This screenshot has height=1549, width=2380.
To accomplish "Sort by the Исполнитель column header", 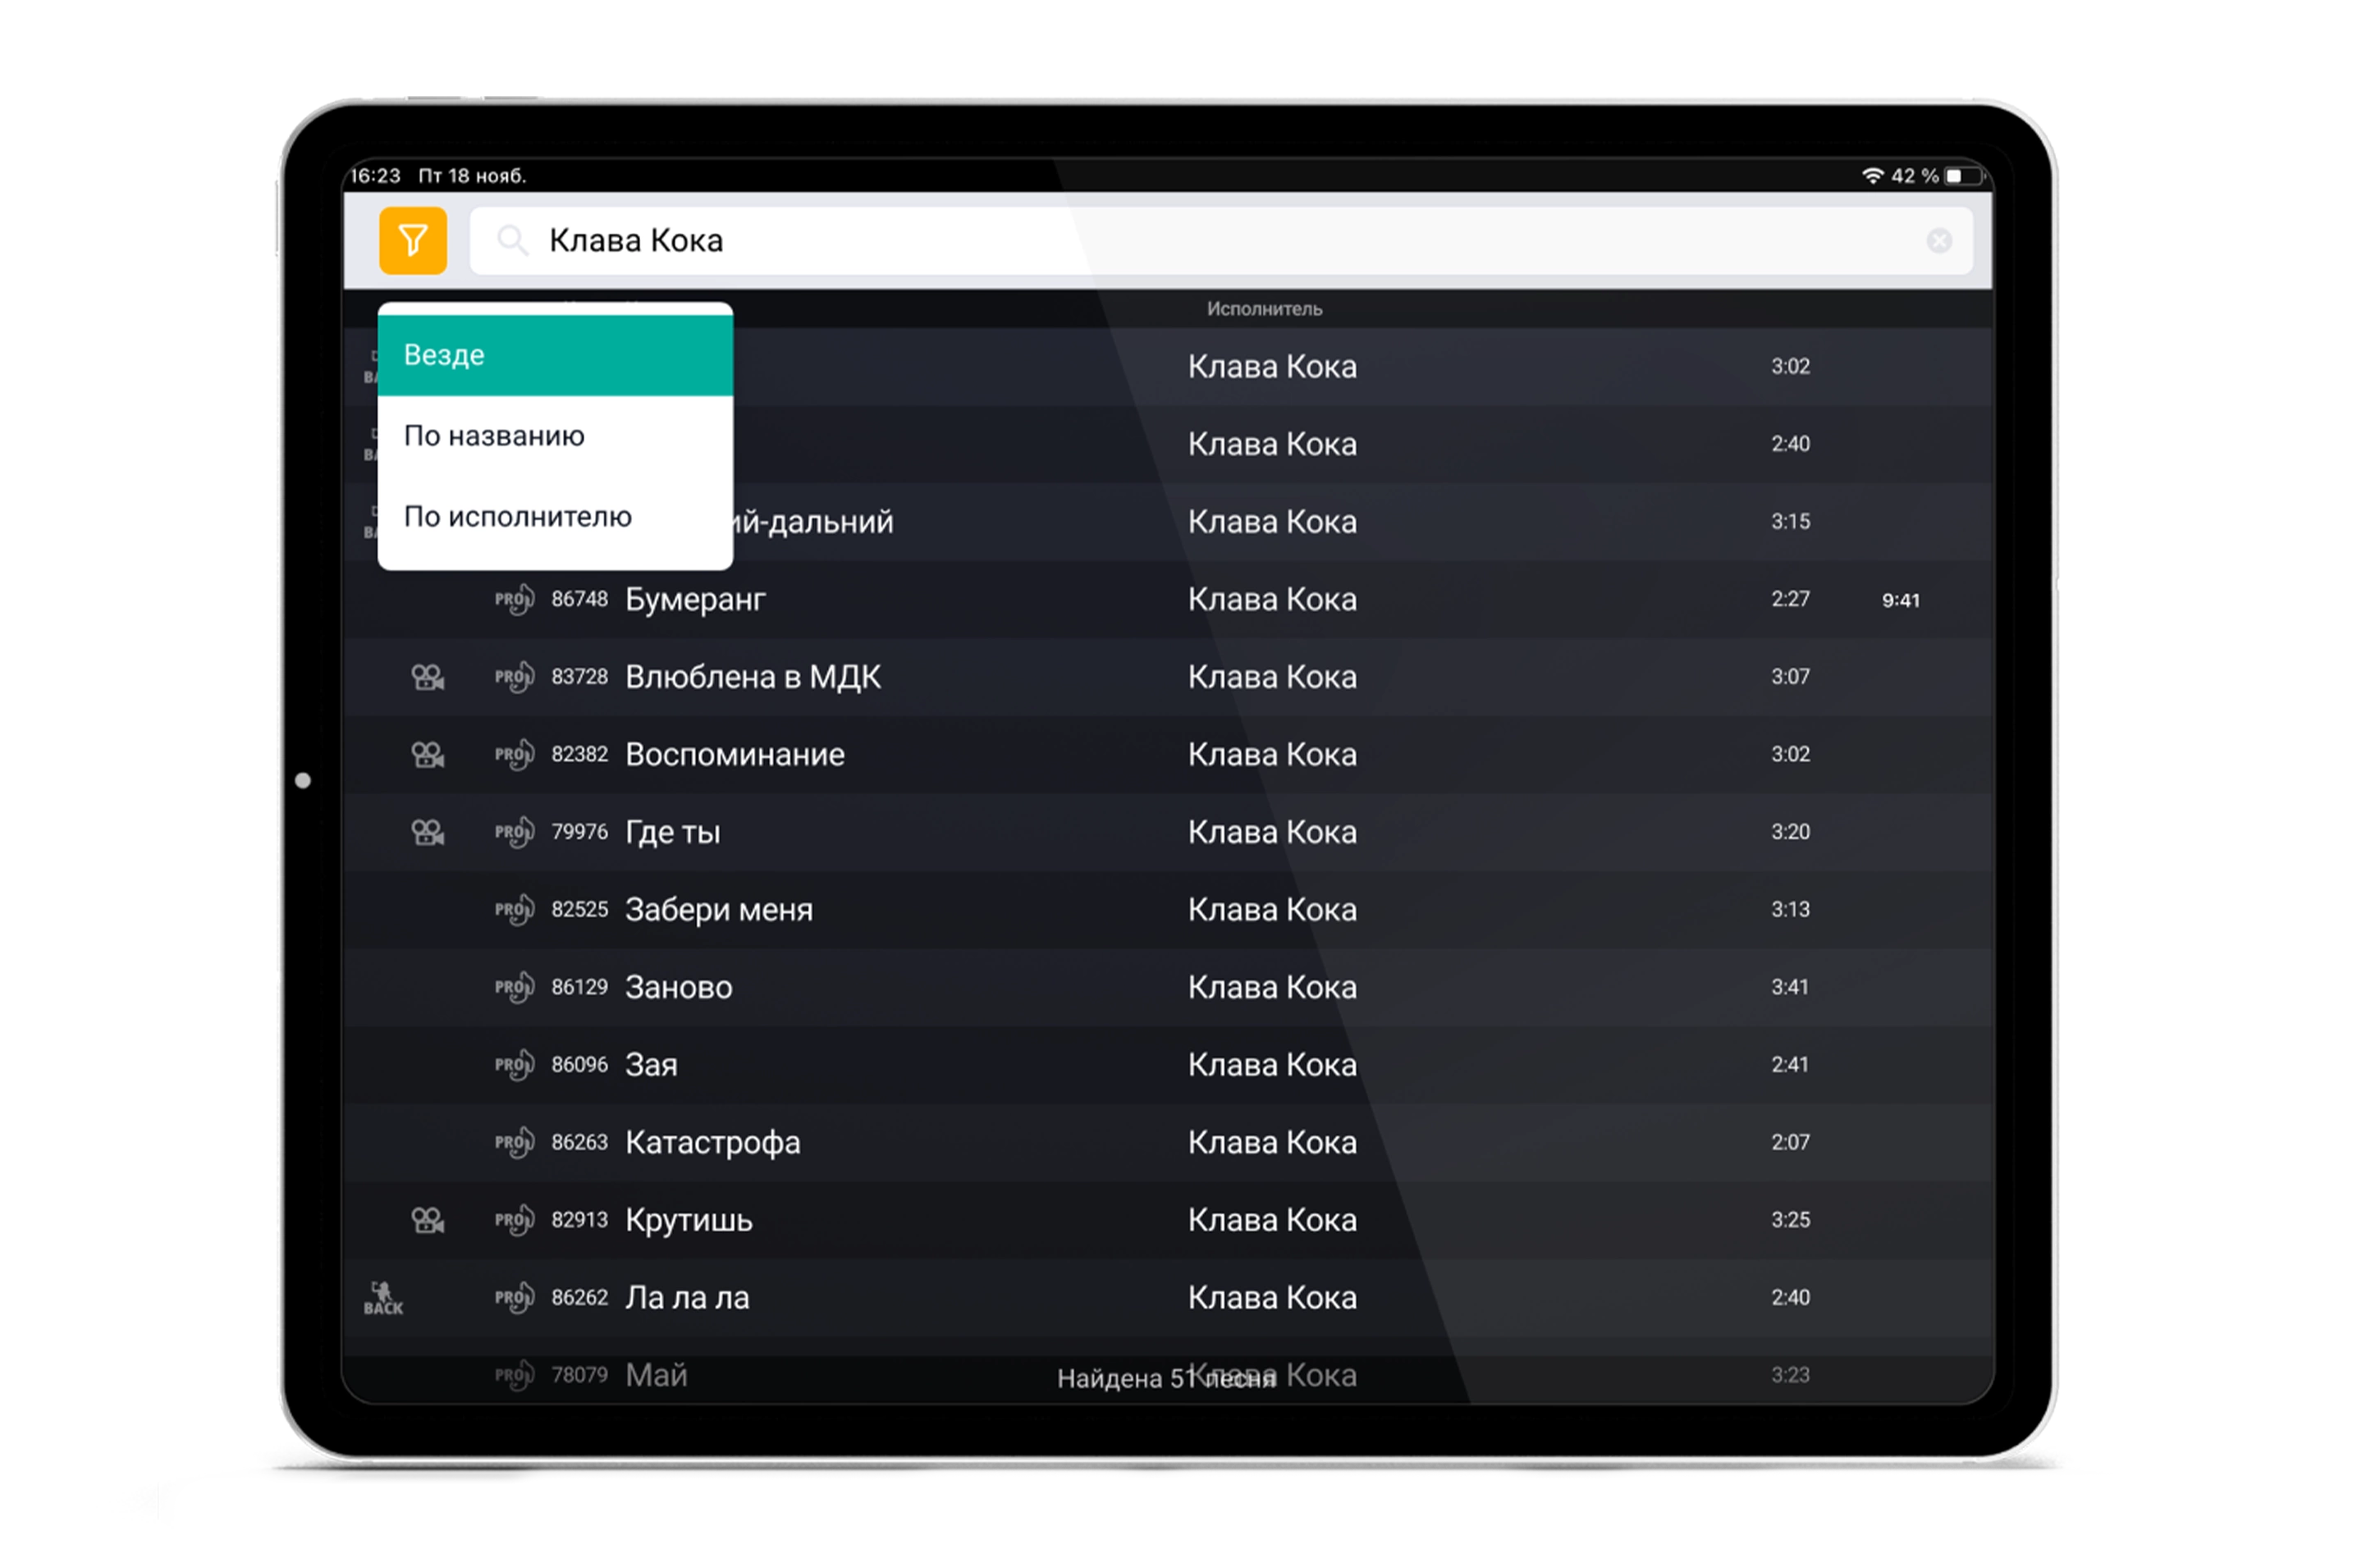I will (1264, 309).
